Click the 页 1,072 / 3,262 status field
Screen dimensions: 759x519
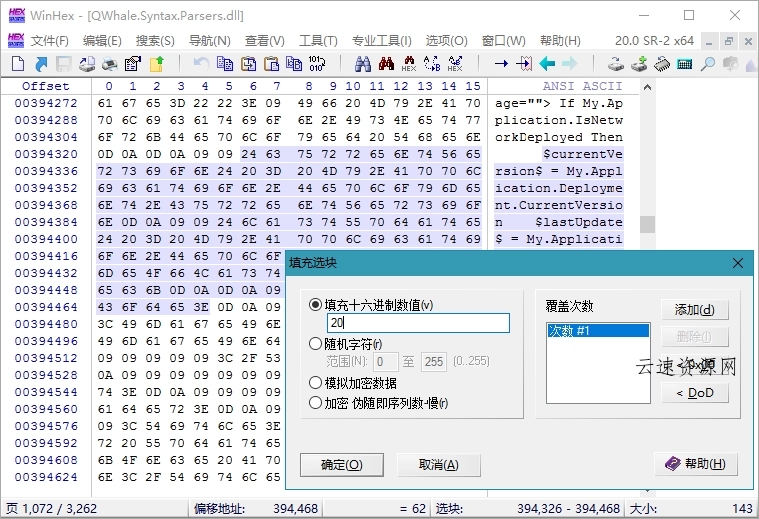pos(95,508)
